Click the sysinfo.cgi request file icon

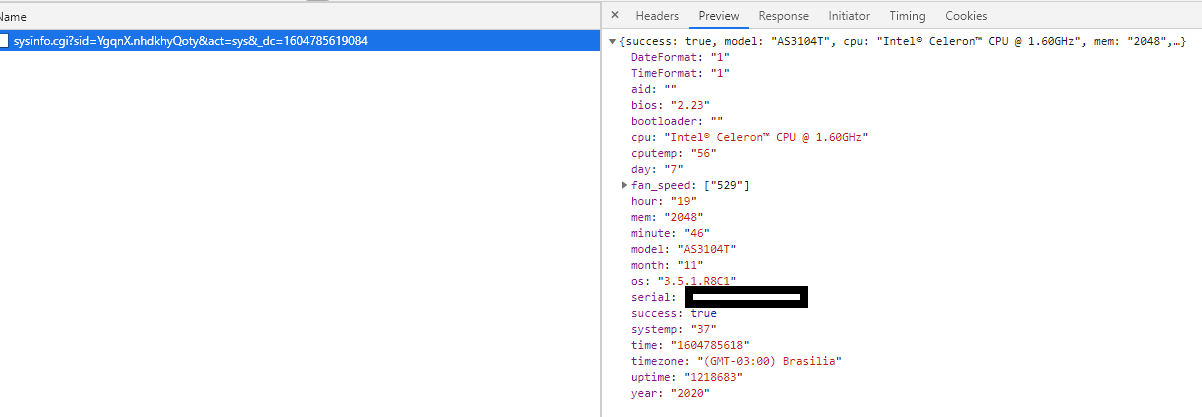tap(4, 41)
